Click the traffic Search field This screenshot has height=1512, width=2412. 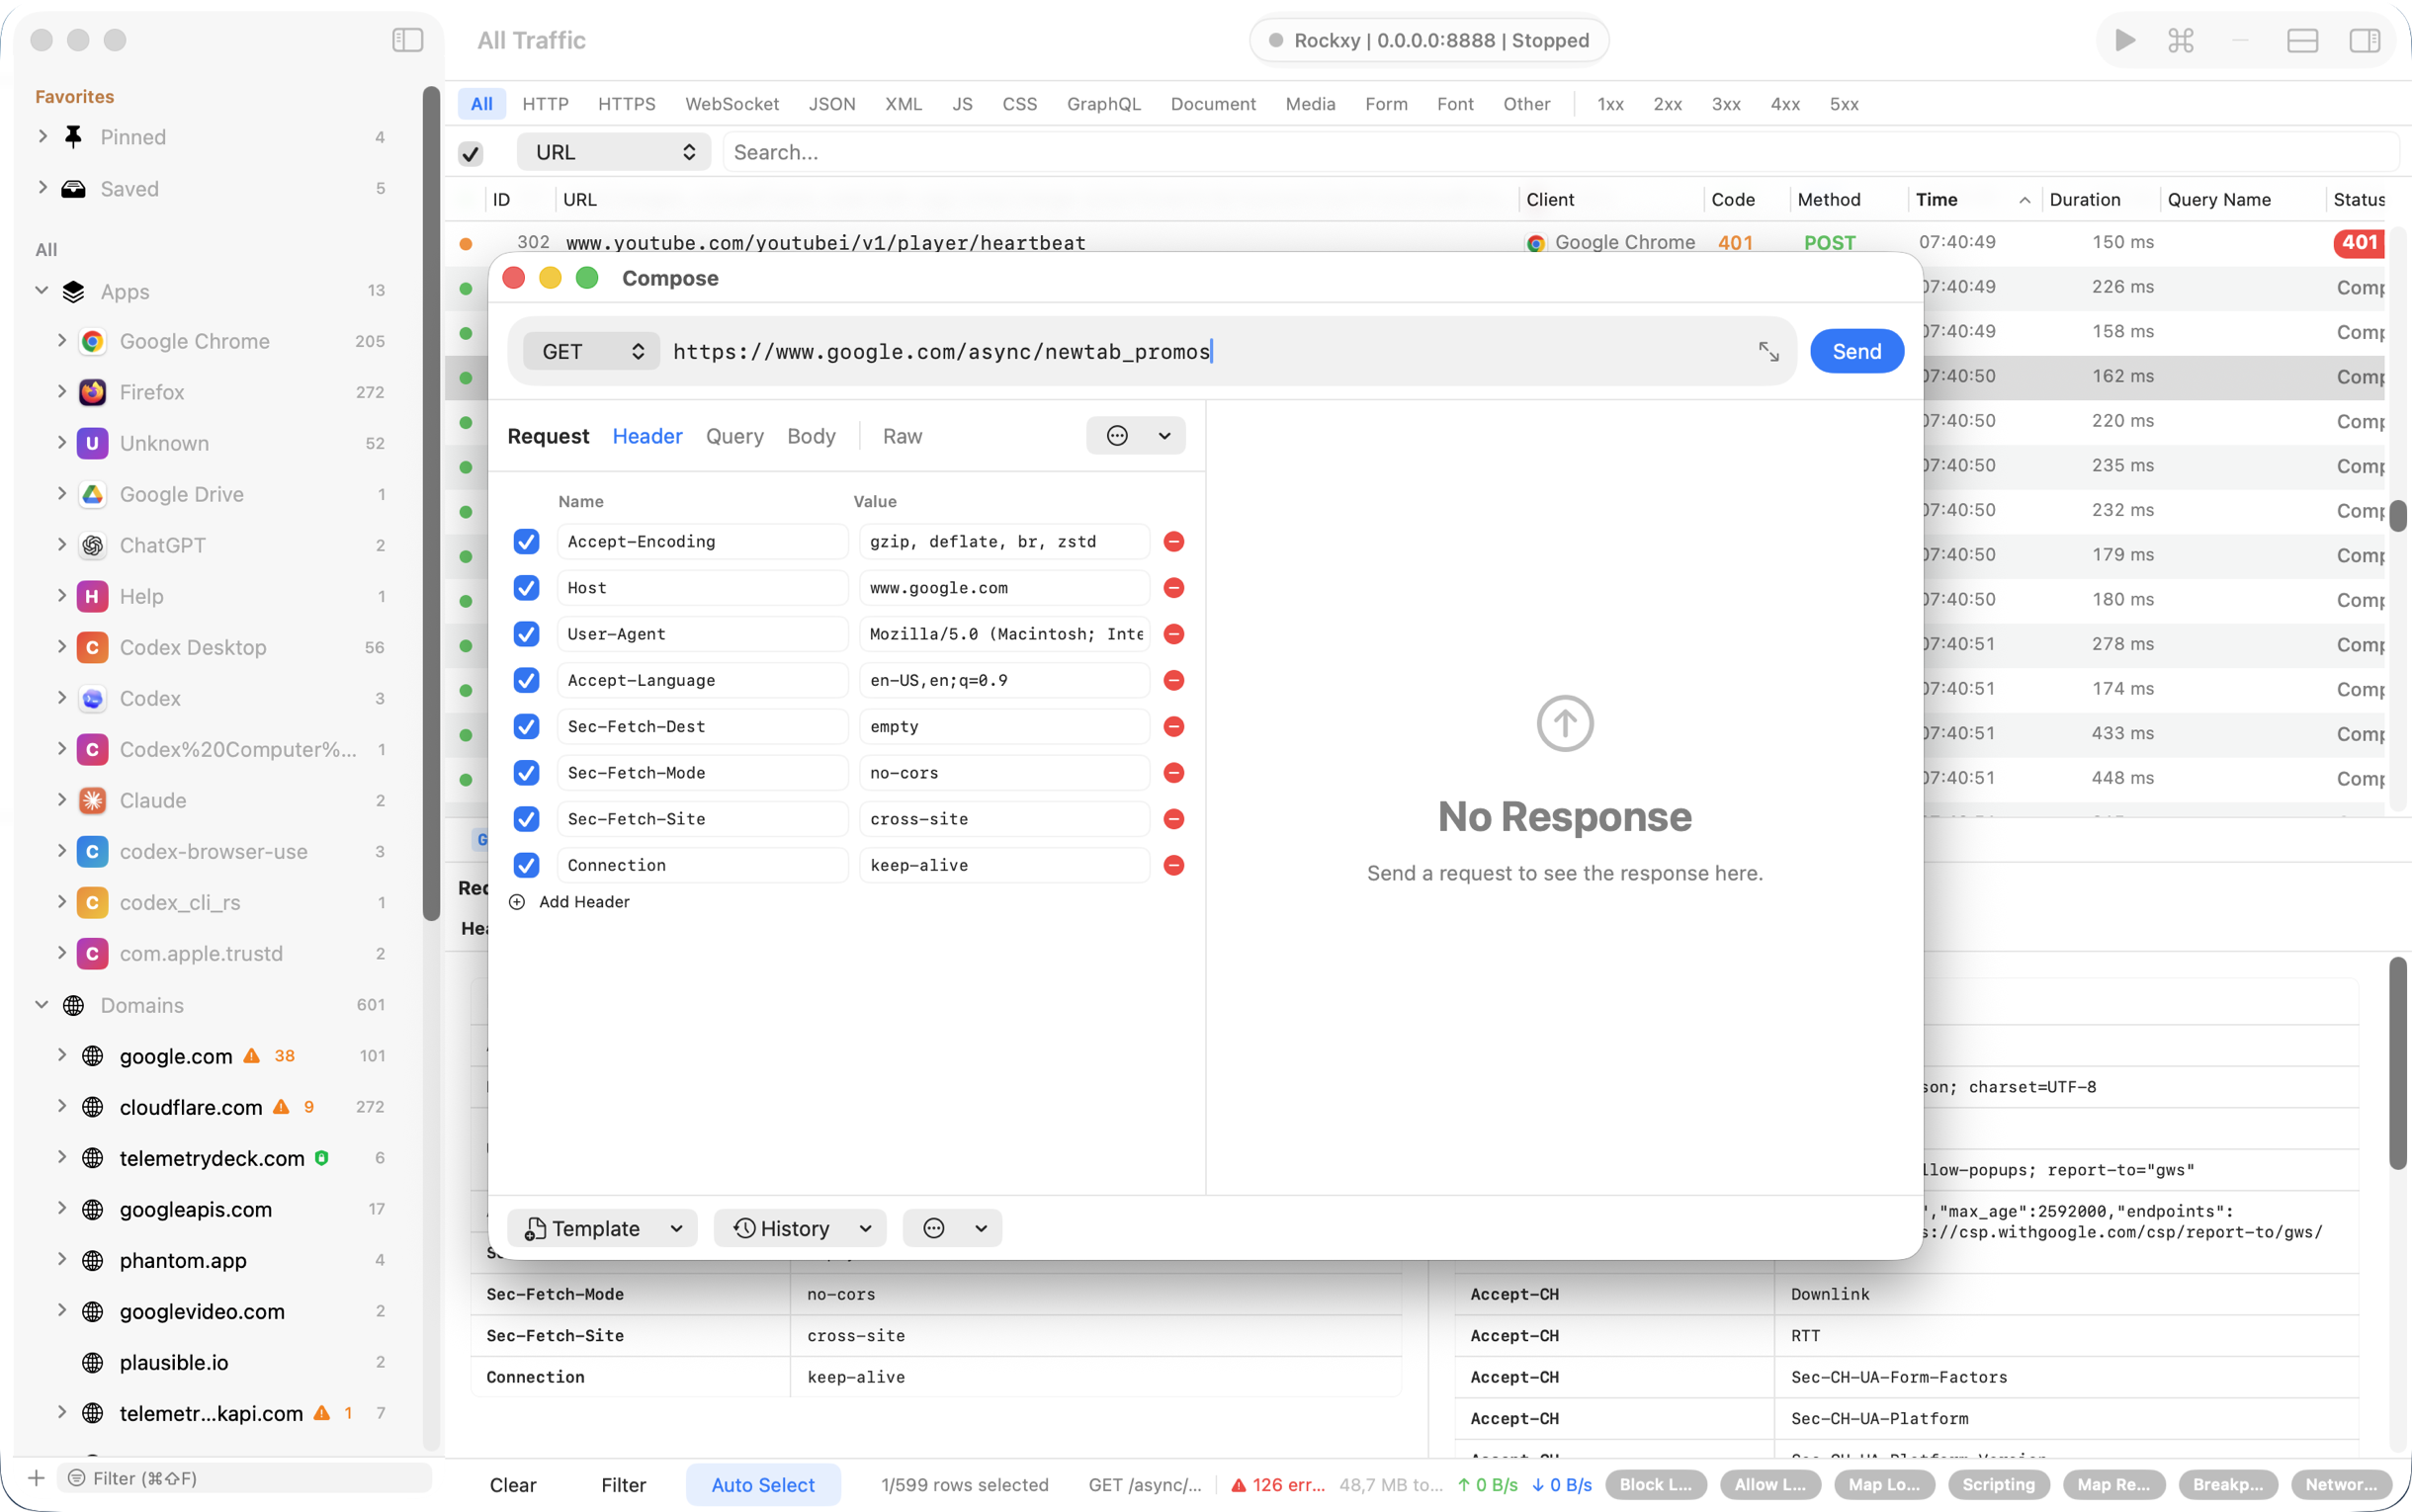coord(1560,152)
